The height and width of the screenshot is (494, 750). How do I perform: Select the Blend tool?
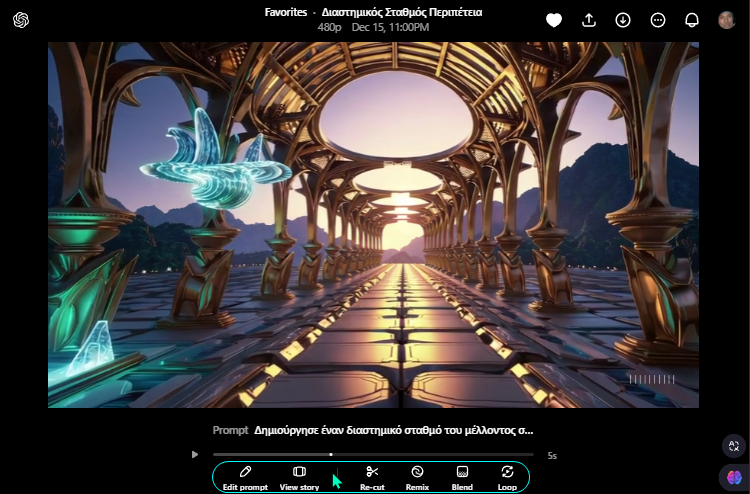point(462,478)
